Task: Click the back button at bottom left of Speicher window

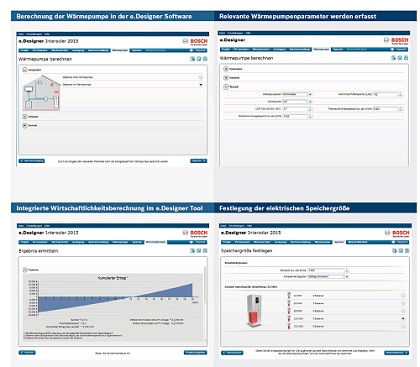Action: click(232, 353)
